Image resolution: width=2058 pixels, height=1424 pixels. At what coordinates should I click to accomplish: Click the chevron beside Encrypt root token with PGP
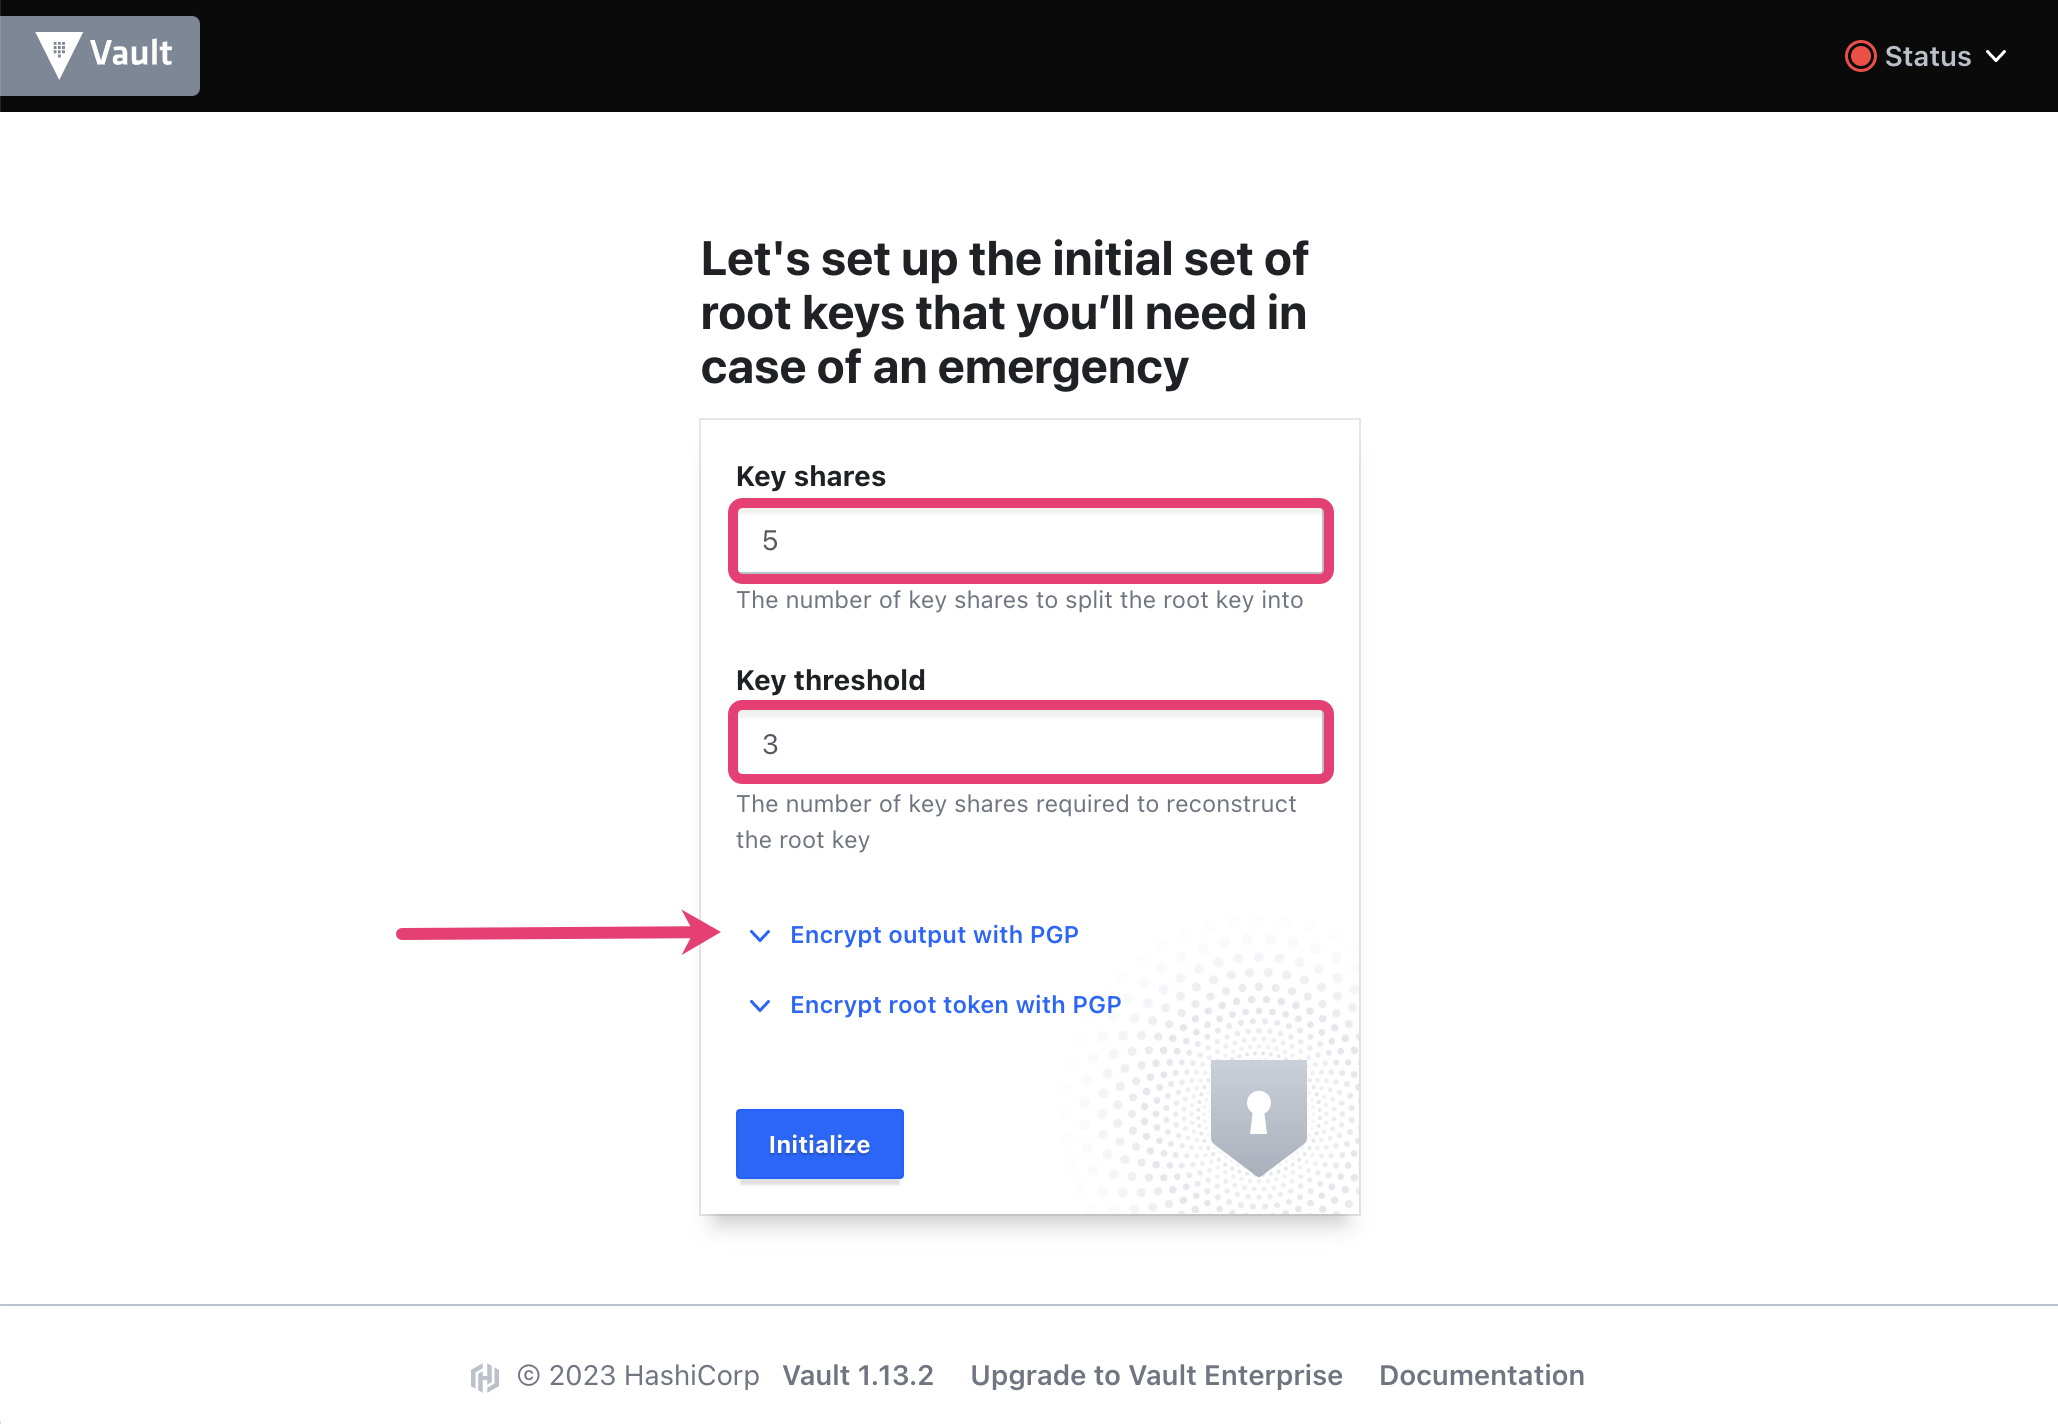(x=760, y=1006)
